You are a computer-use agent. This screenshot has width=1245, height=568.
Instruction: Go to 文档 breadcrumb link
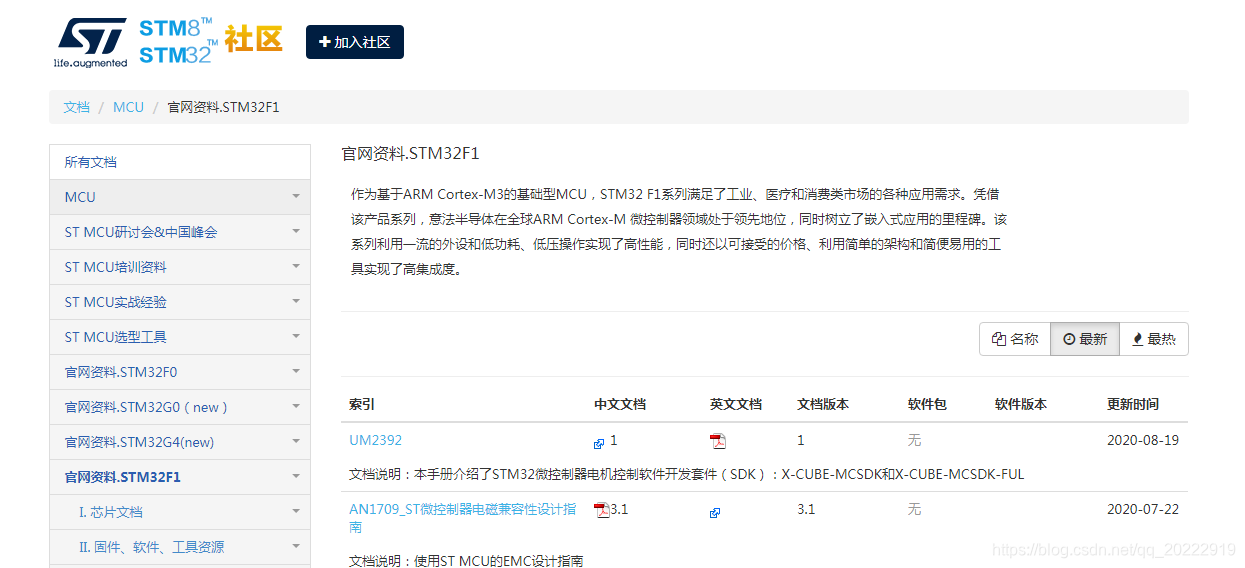[x=77, y=107]
